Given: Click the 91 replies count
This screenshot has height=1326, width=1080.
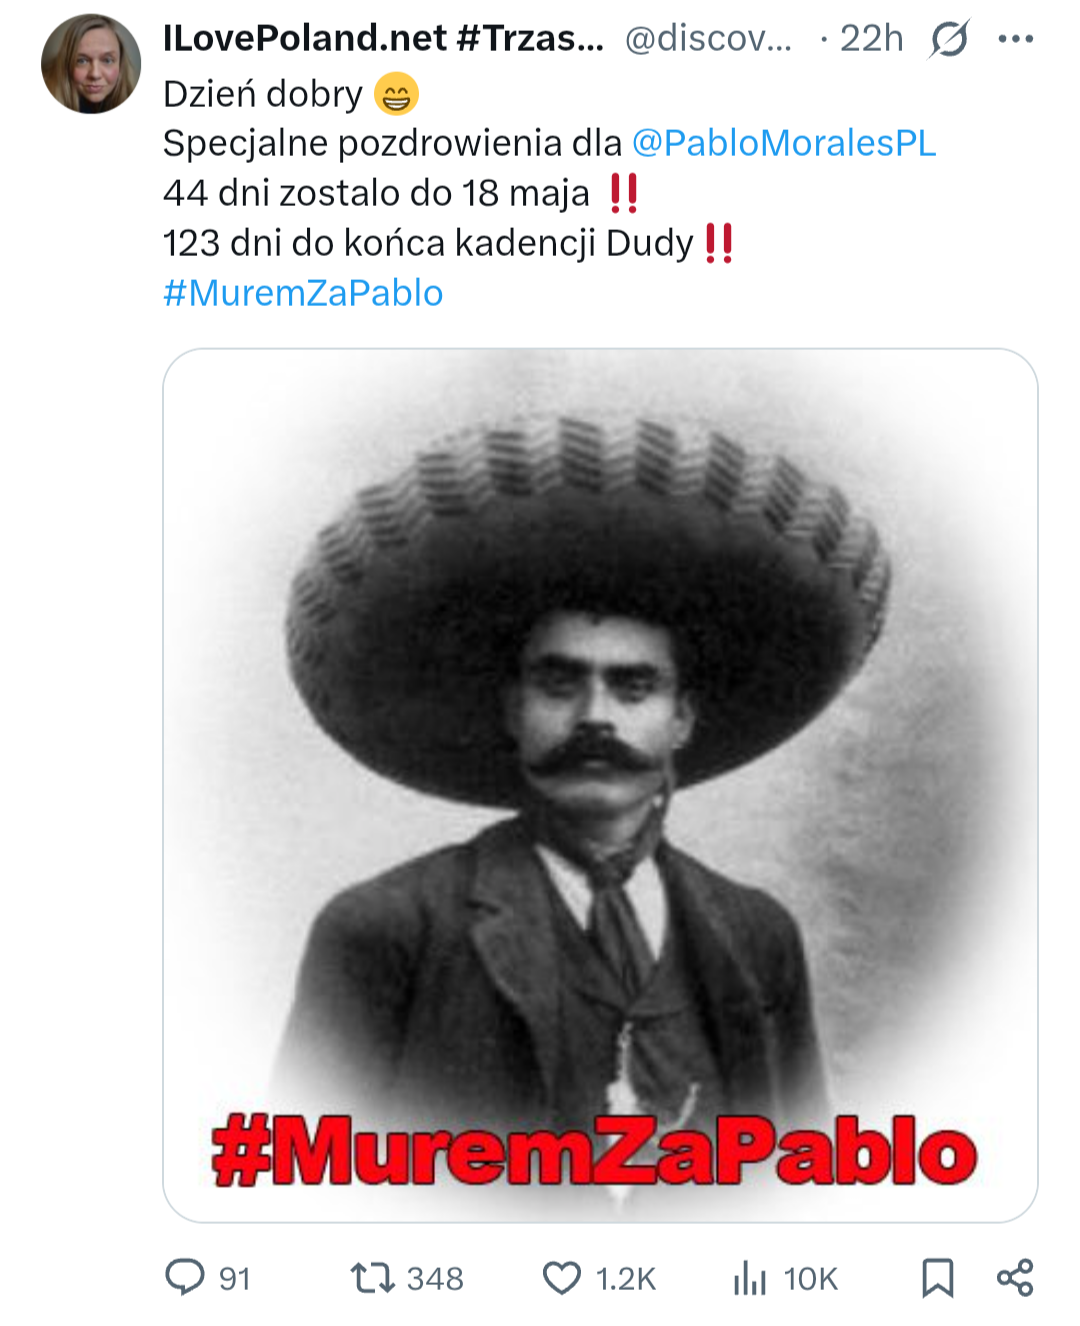Looking at the screenshot, I should (x=235, y=1278).
